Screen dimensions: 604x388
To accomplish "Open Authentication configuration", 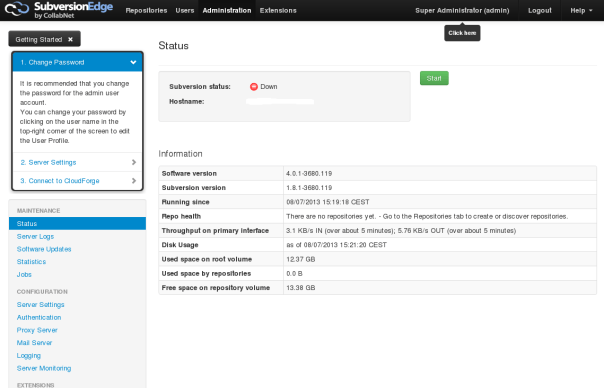I will click(x=39, y=317).
